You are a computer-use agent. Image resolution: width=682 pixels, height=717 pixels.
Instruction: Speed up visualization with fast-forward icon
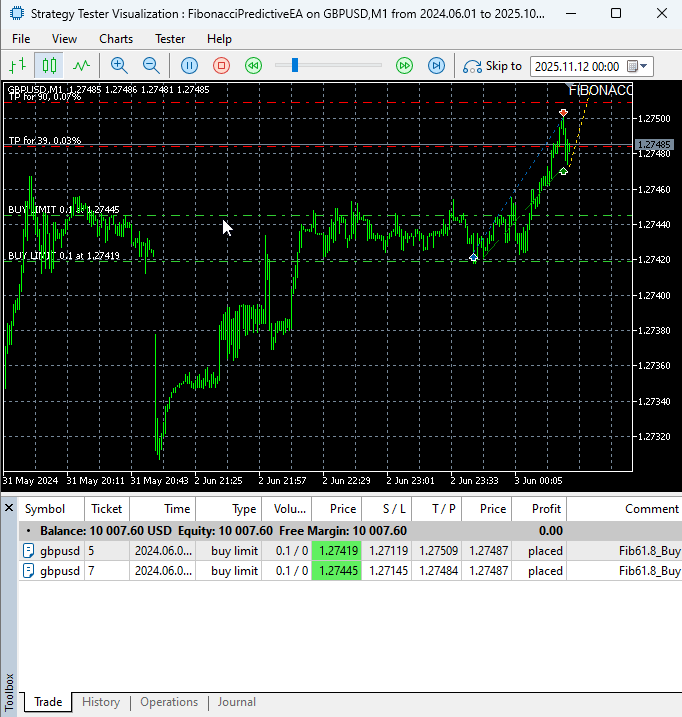click(404, 66)
